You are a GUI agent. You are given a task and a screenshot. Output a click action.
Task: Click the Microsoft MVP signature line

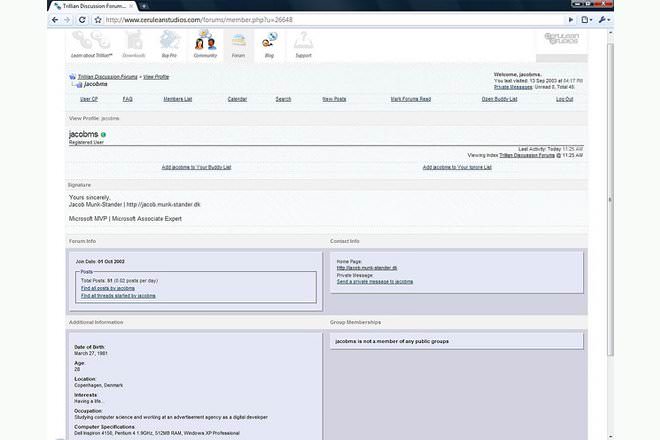[x=125, y=219]
